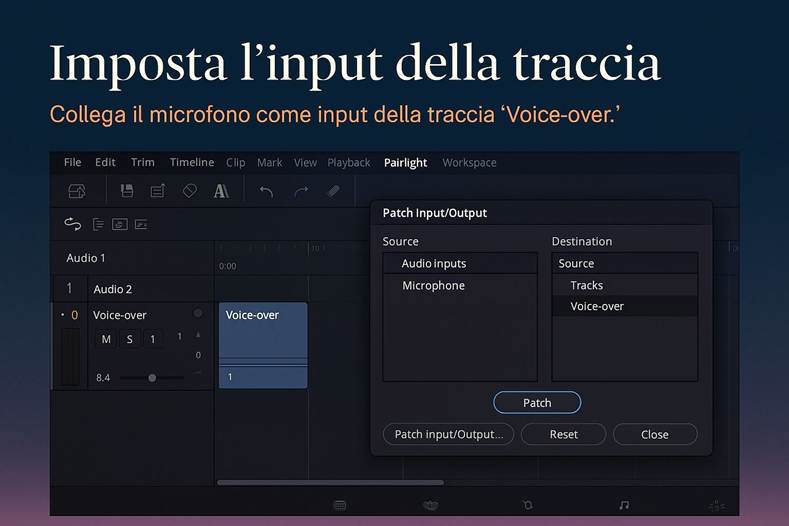Screen dimensions: 789x526
Task: Click the orange 0 track number
Action: (74, 315)
